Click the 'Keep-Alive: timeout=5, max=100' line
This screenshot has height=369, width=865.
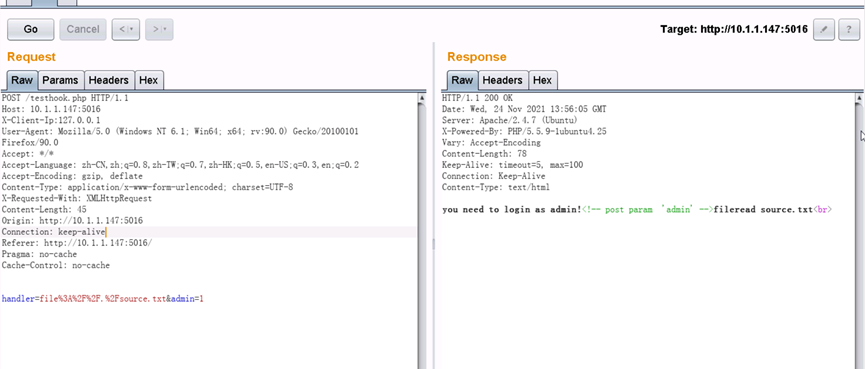click(x=512, y=165)
